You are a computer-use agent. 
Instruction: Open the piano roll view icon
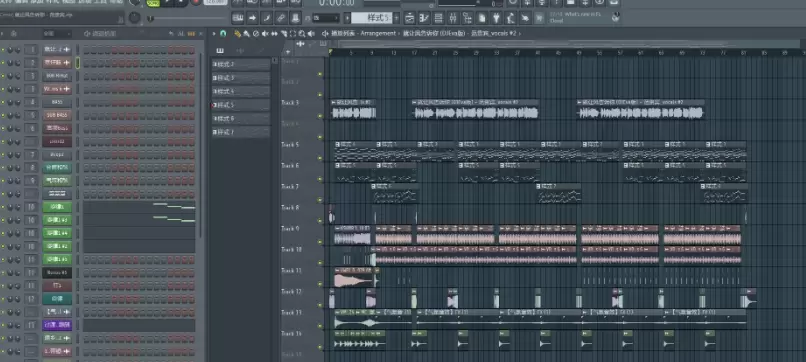click(424, 18)
